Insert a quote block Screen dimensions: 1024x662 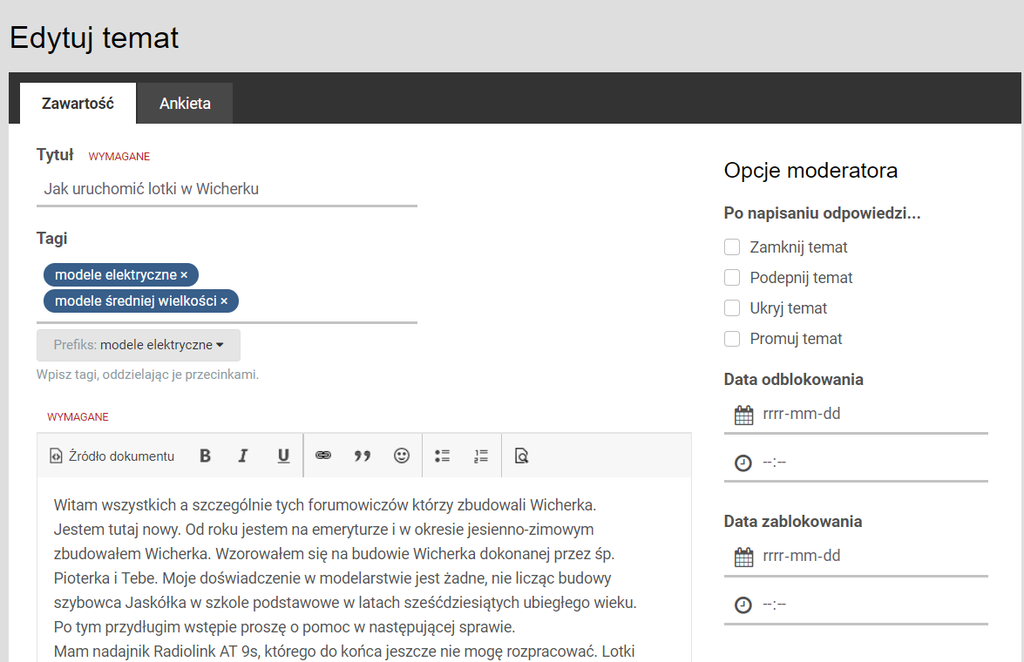point(362,456)
